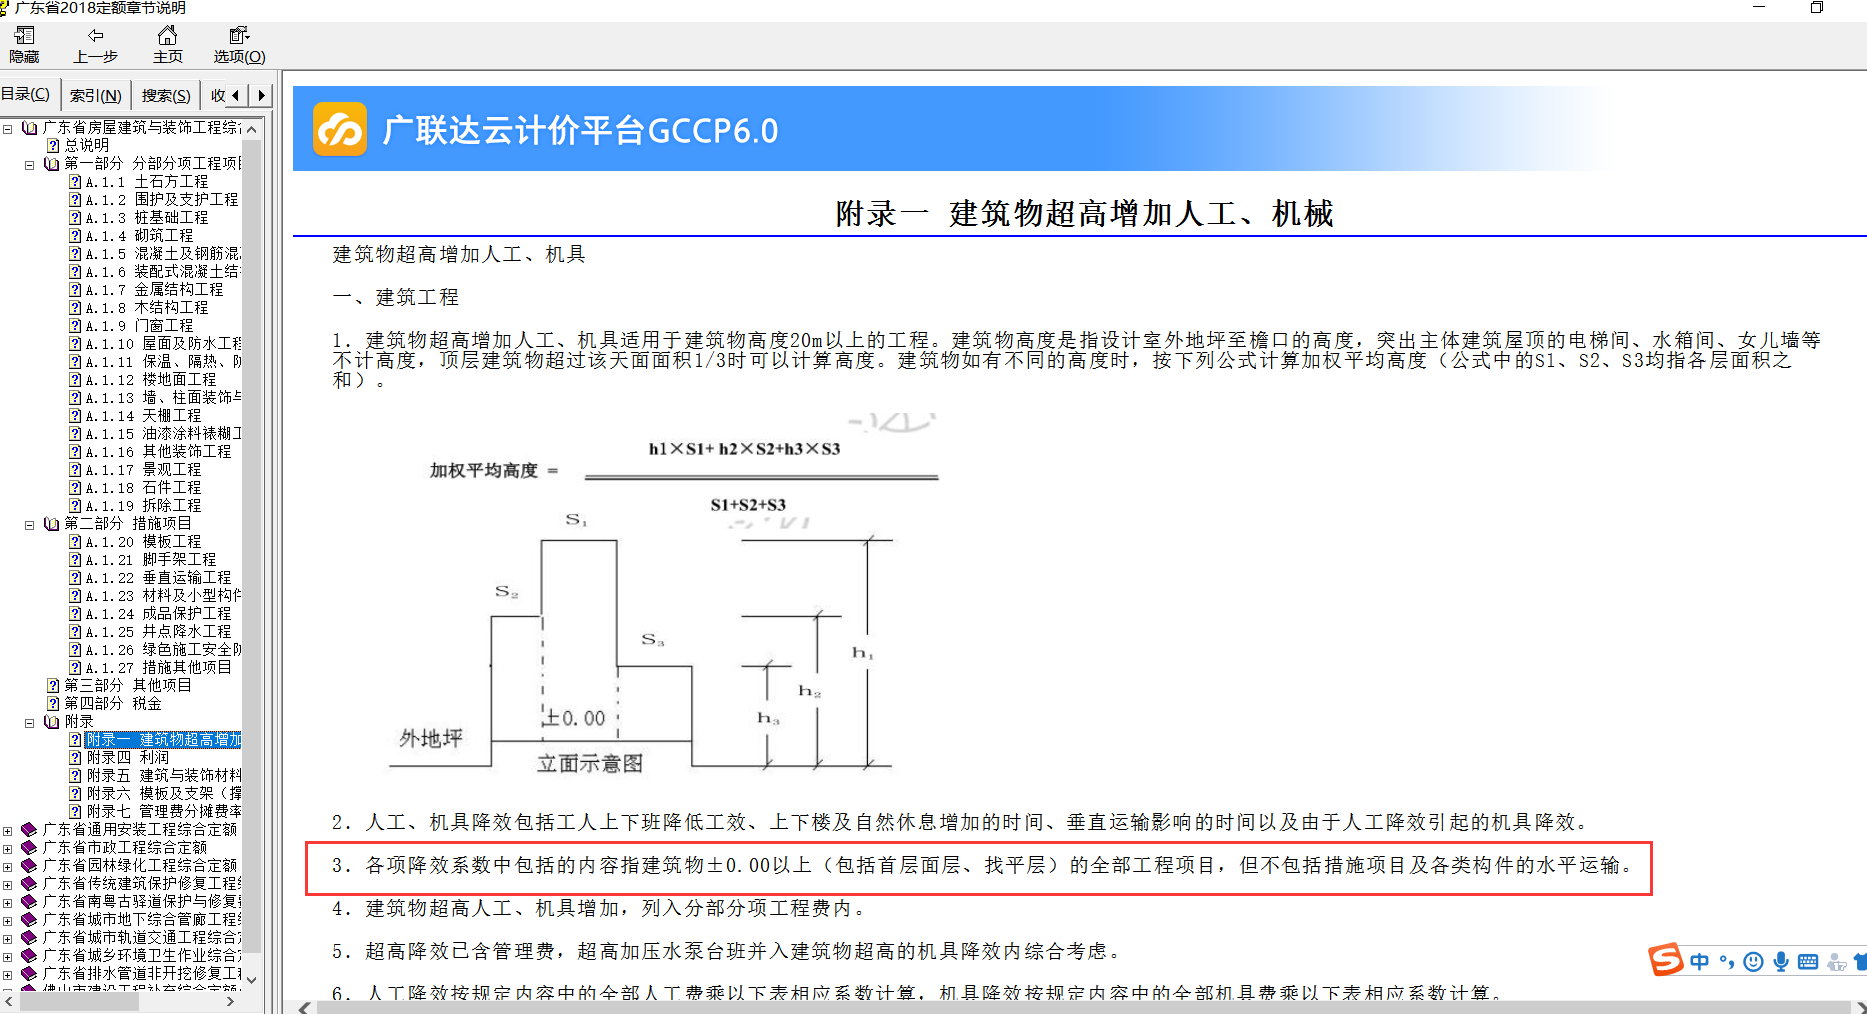
Task: Click the tree panel scroll-down arrow
Action: pos(252,979)
